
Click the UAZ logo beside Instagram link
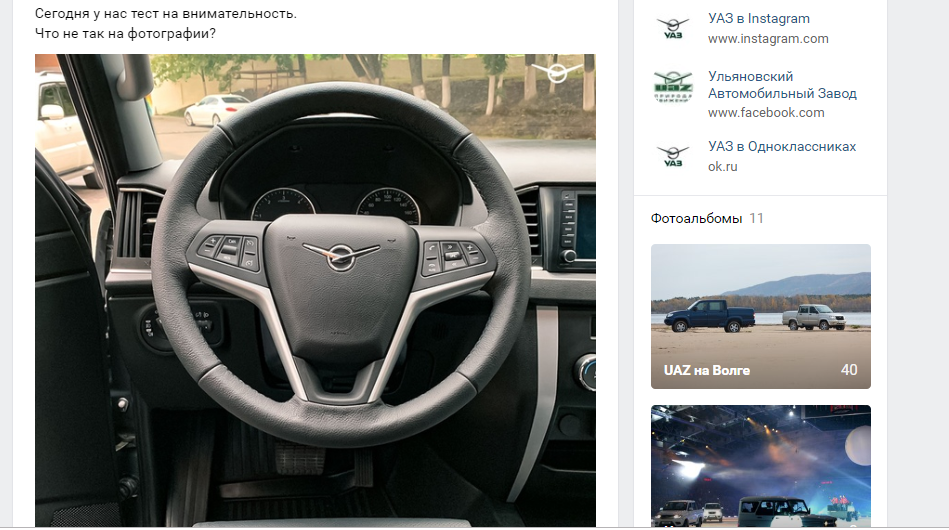(673, 28)
